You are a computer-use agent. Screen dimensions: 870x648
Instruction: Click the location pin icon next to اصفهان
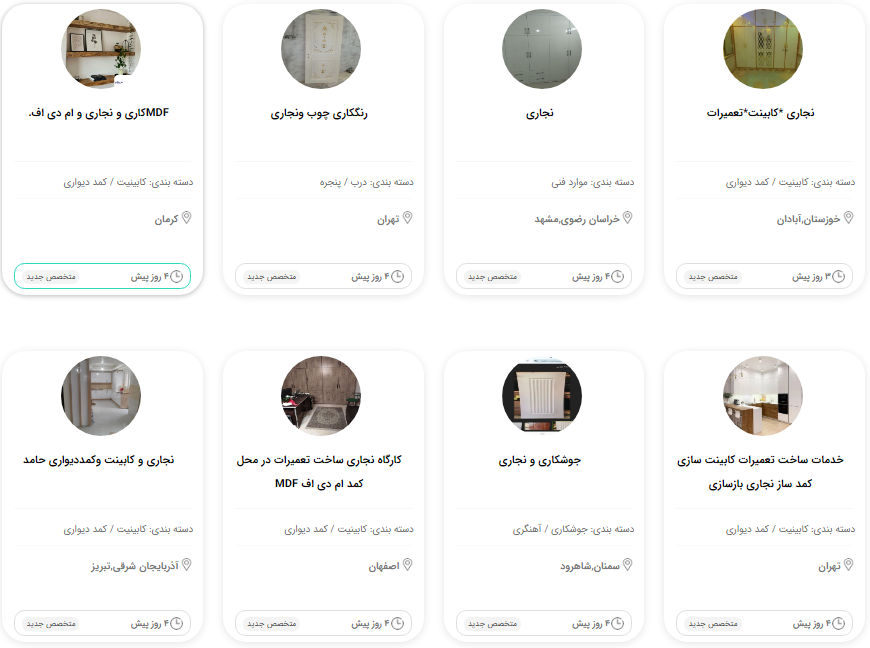coord(407,565)
